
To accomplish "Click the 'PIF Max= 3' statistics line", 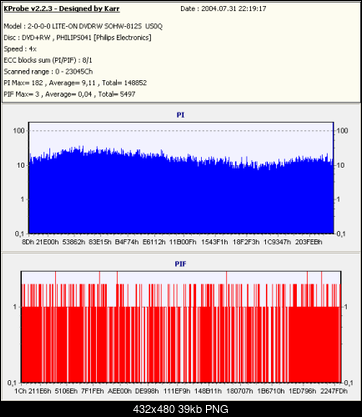I will (x=69, y=94).
